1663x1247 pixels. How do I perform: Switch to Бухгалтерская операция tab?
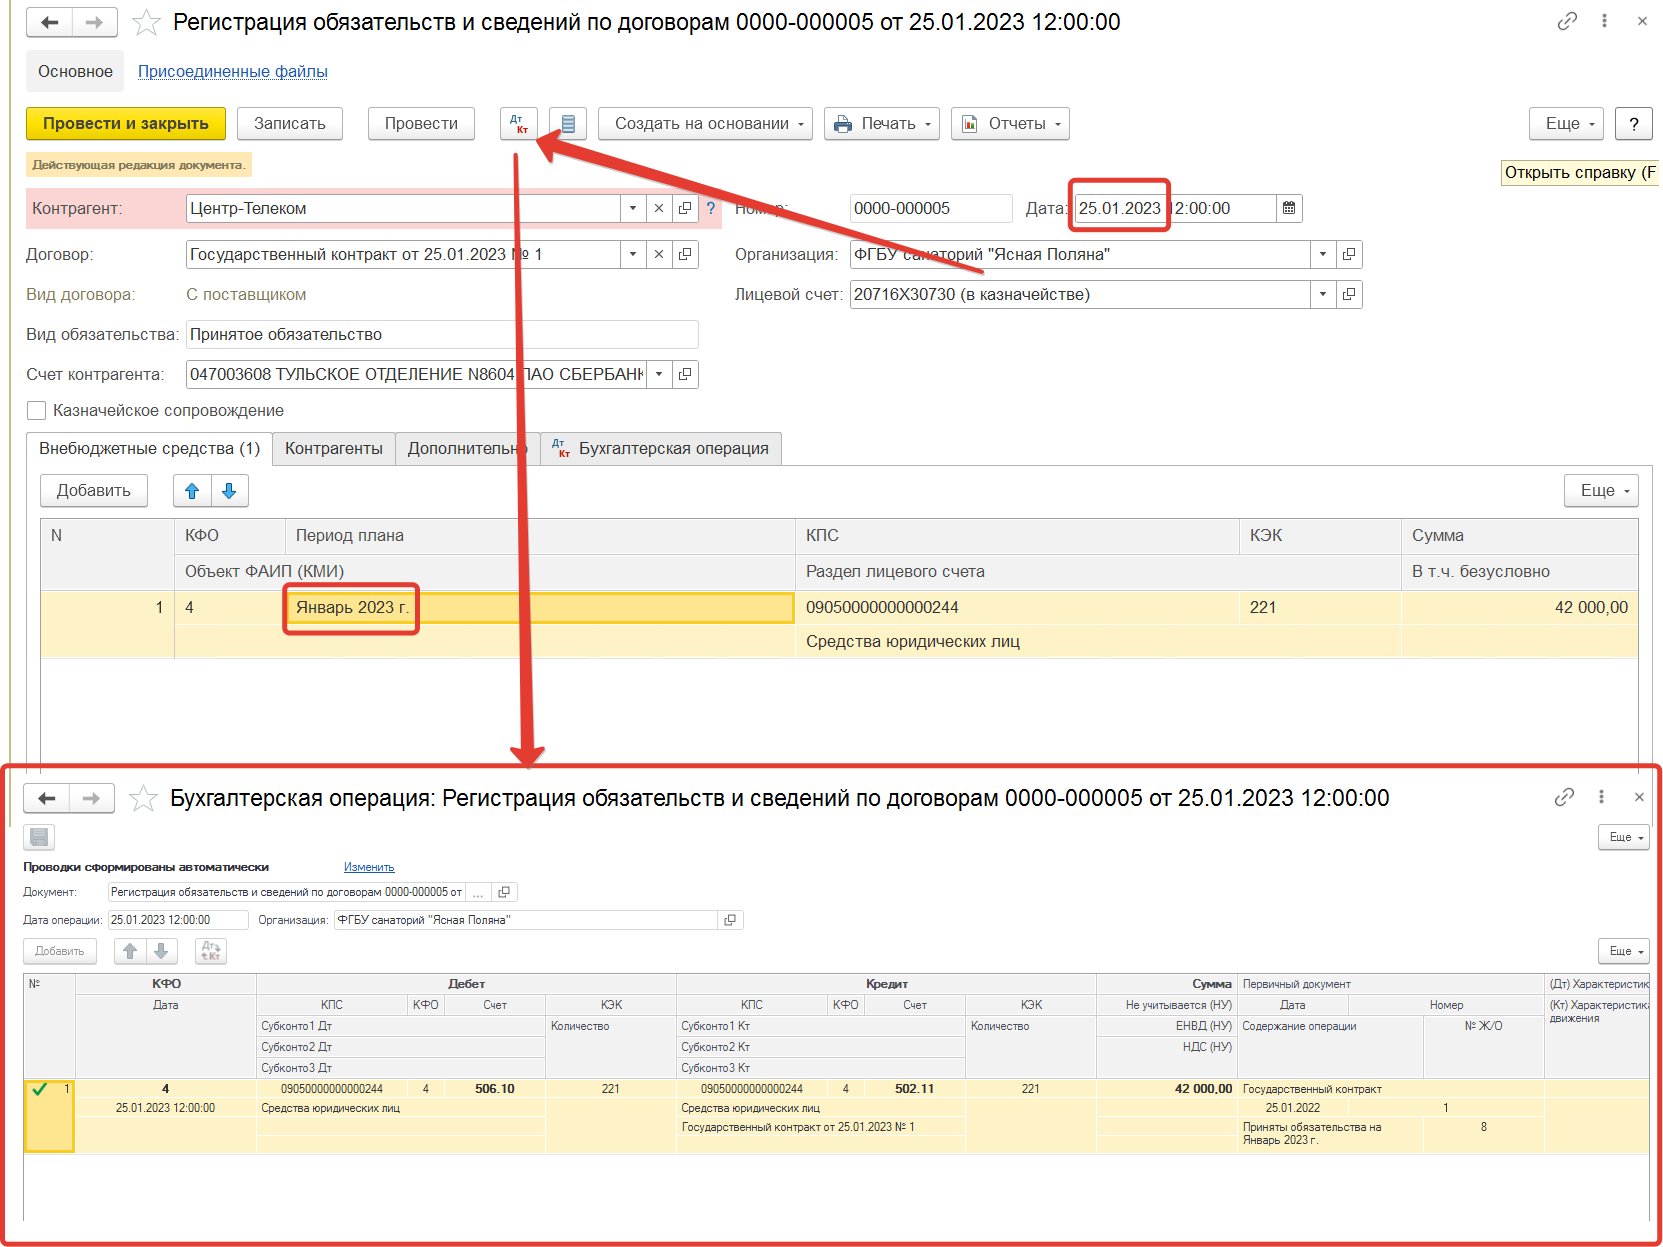coord(662,449)
